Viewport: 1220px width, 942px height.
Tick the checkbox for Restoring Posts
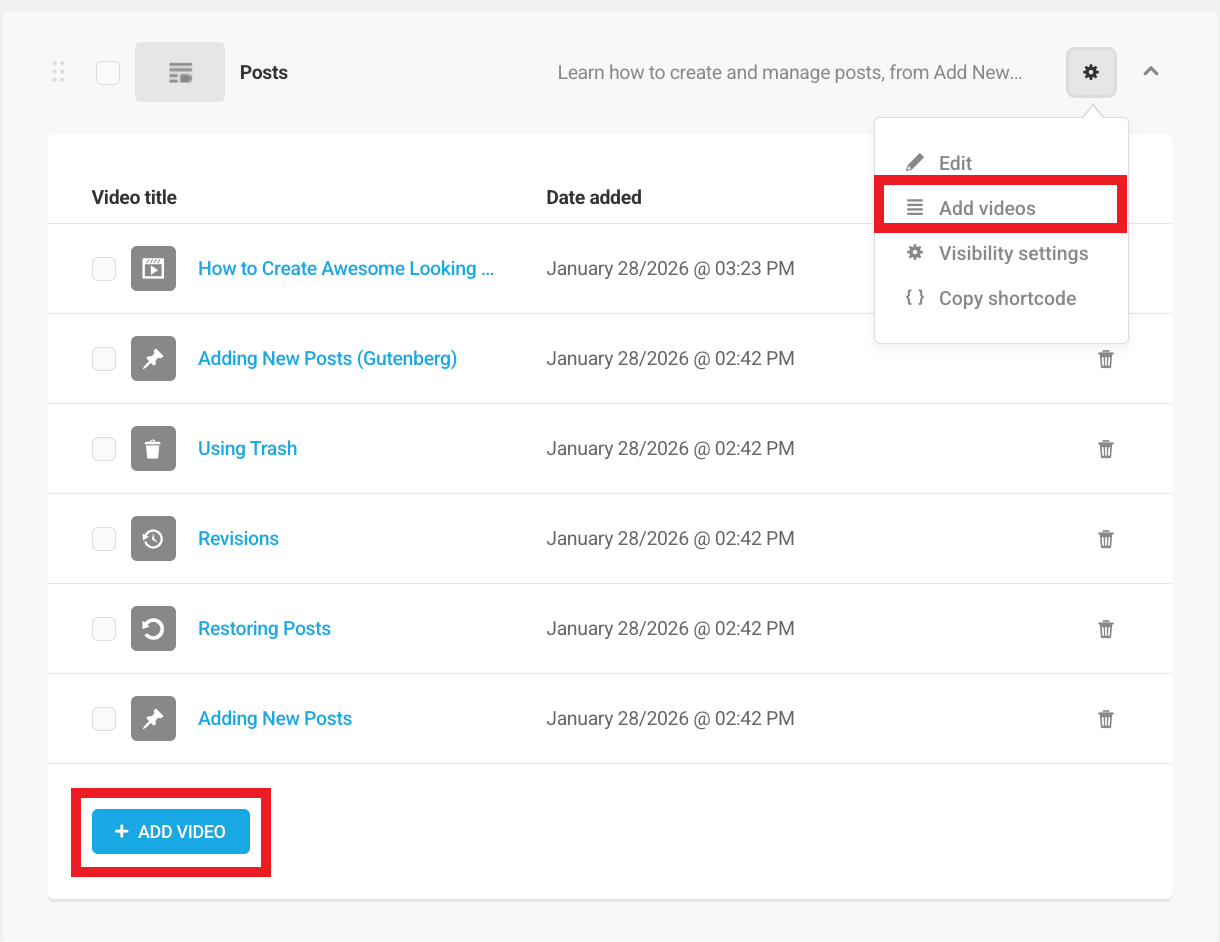pyautogui.click(x=103, y=628)
